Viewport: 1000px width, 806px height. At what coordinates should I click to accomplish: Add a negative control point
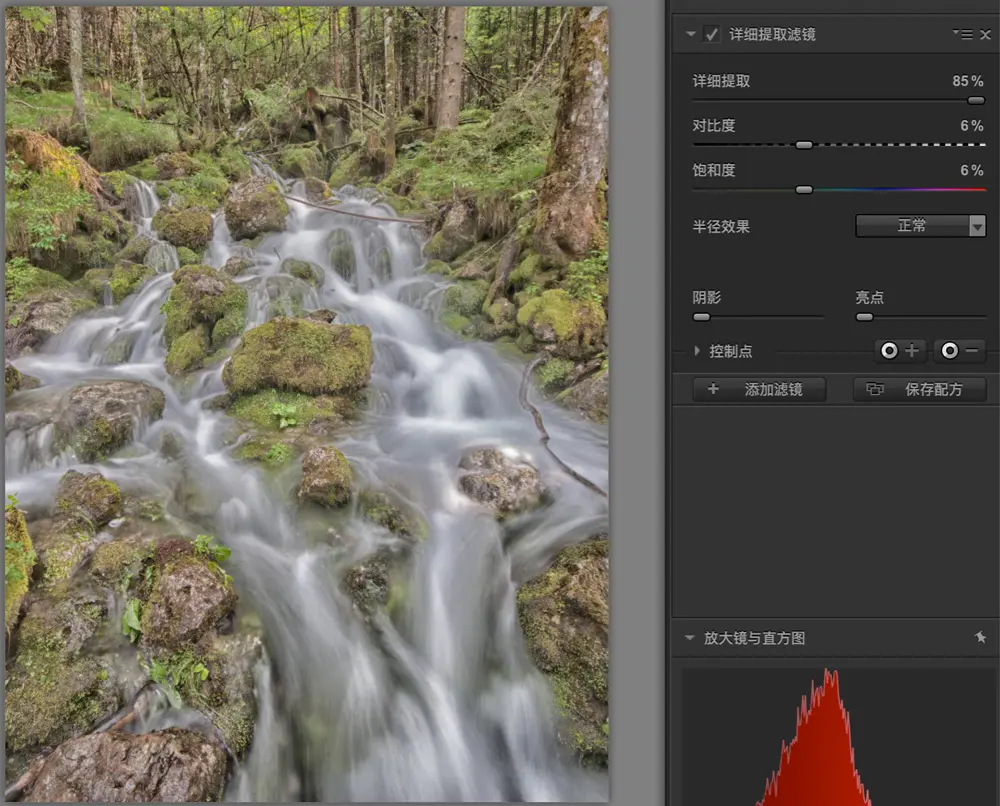(x=960, y=350)
